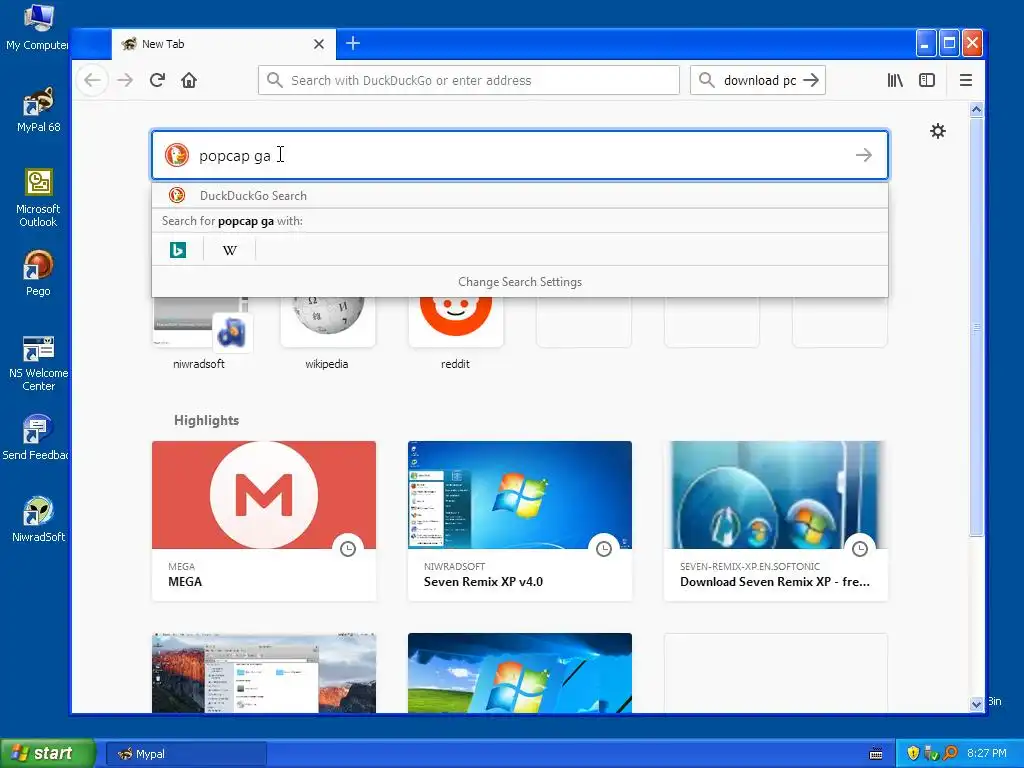The height and width of the screenshot is (768, 1024).
Task: Open a new tab with plus button
Action: 353,44
